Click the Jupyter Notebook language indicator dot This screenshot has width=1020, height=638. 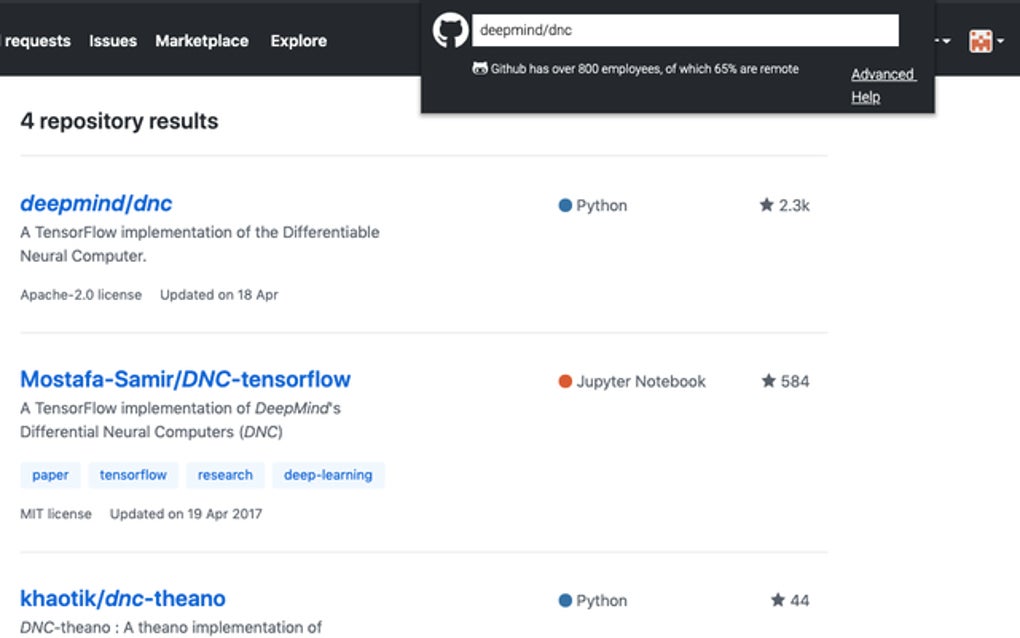coord(565,381)
